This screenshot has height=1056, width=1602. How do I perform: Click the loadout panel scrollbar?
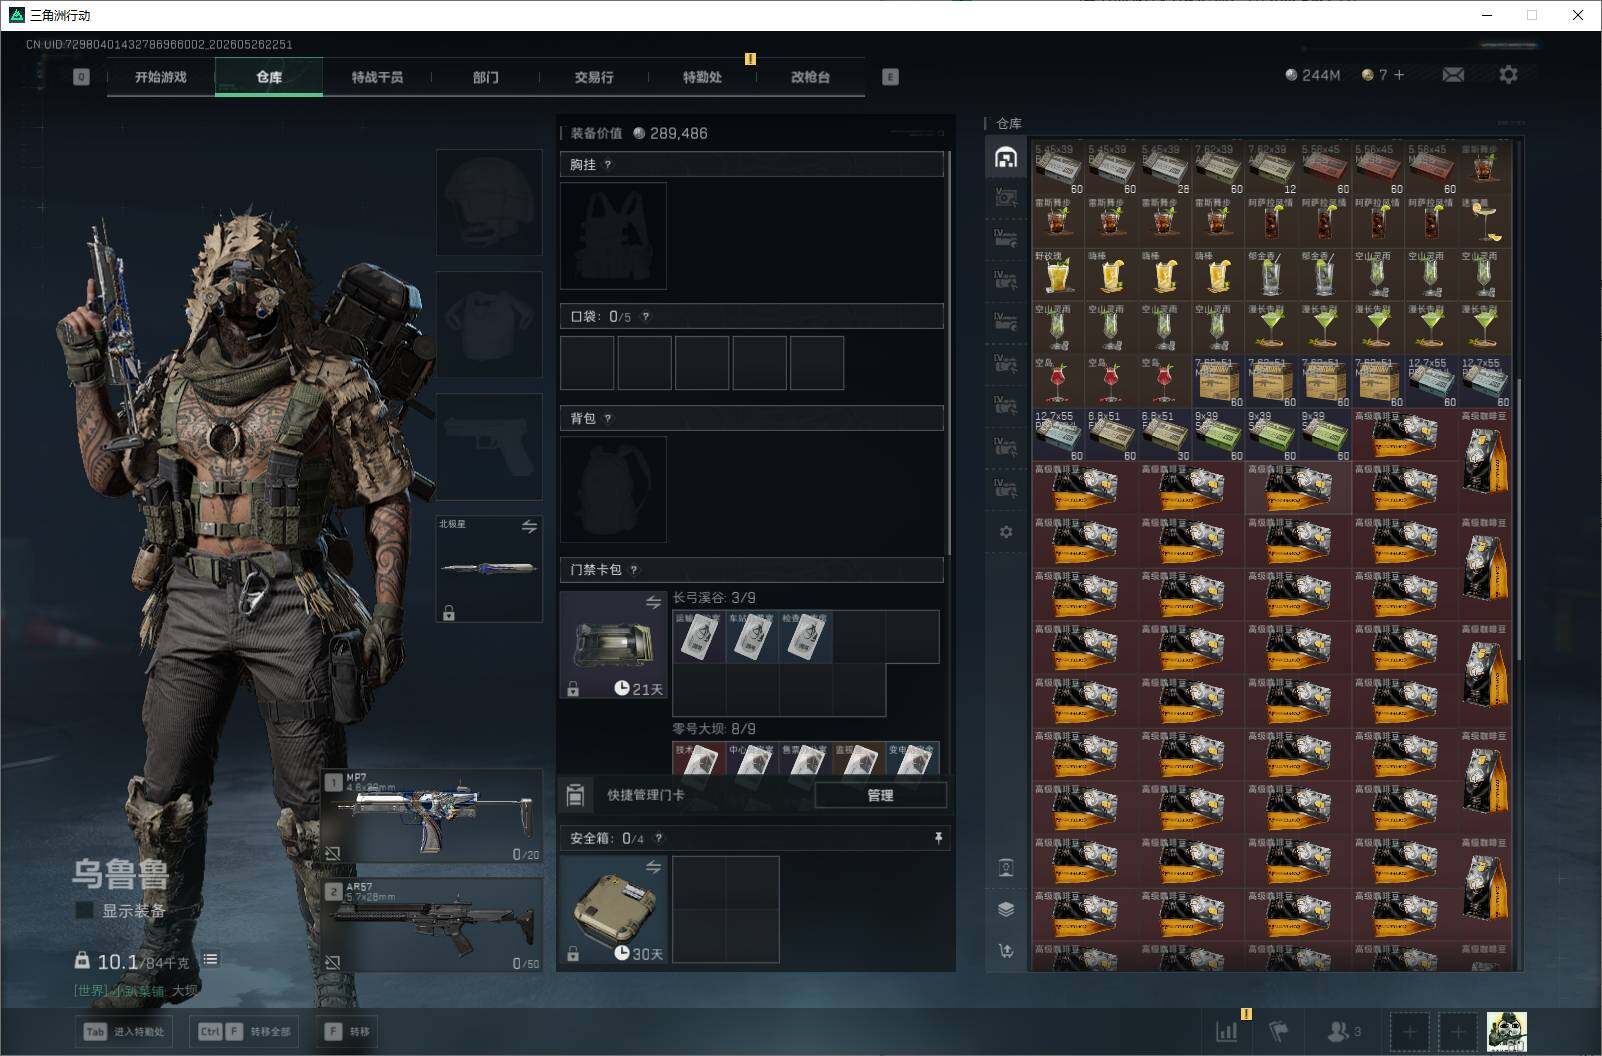949,352
